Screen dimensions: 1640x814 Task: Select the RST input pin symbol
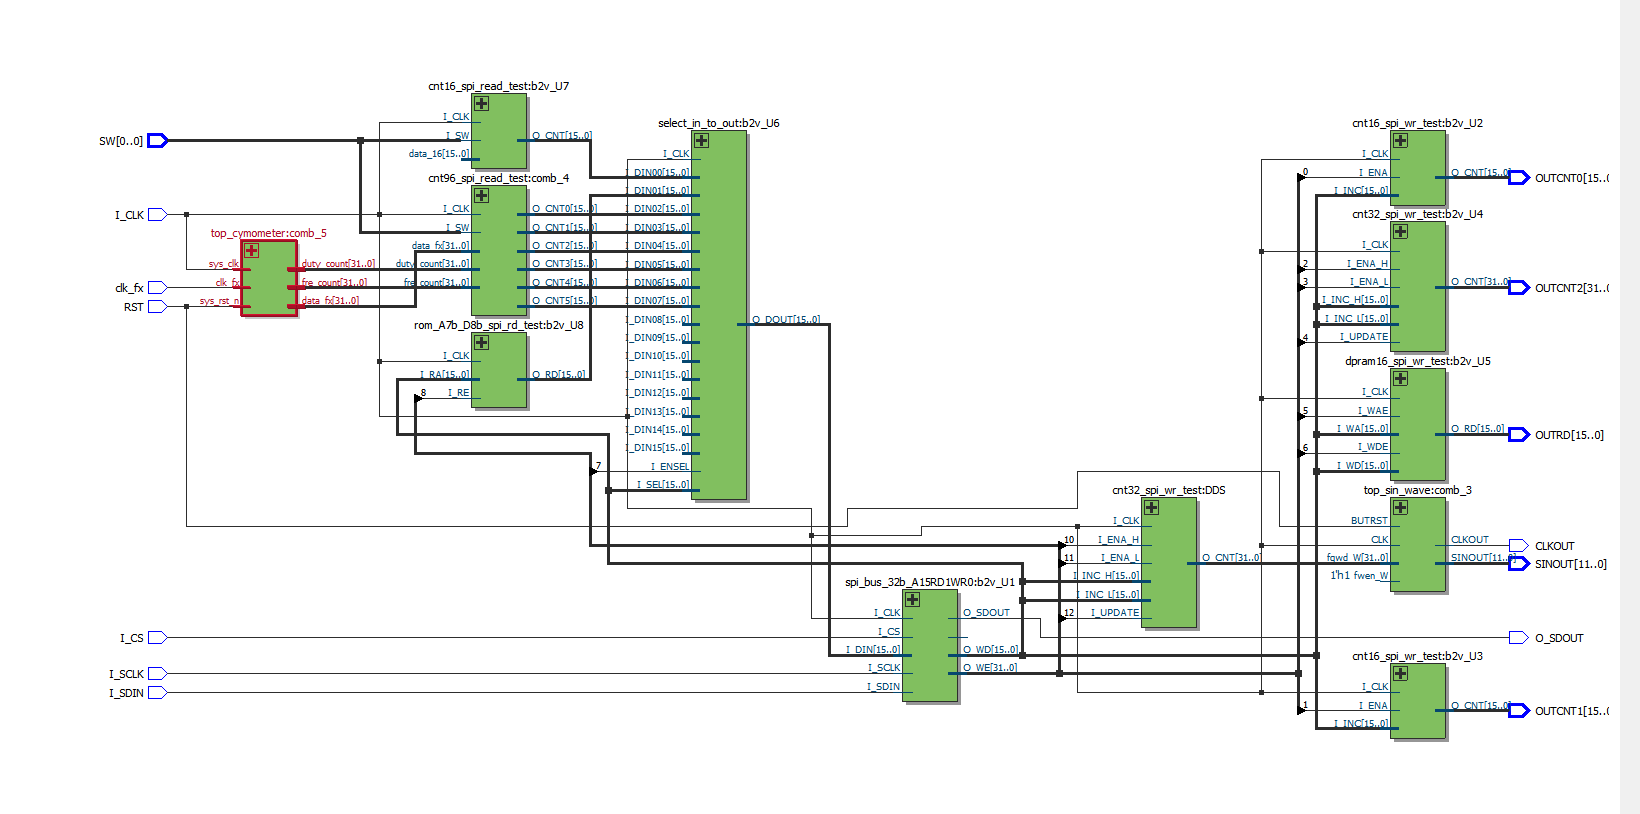click(157, 306)
